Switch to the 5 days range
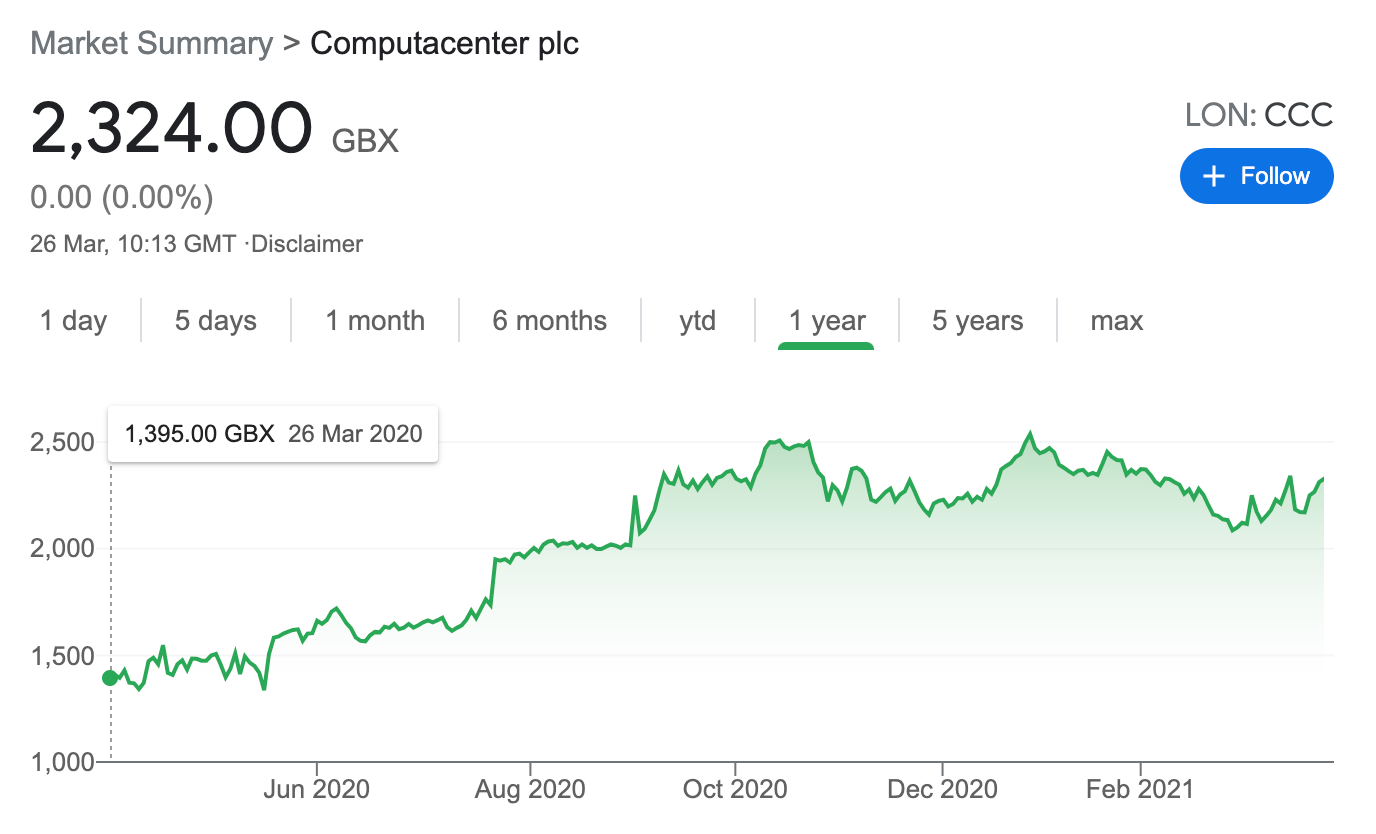This screenshot has height=834, width=1376. 216,321
